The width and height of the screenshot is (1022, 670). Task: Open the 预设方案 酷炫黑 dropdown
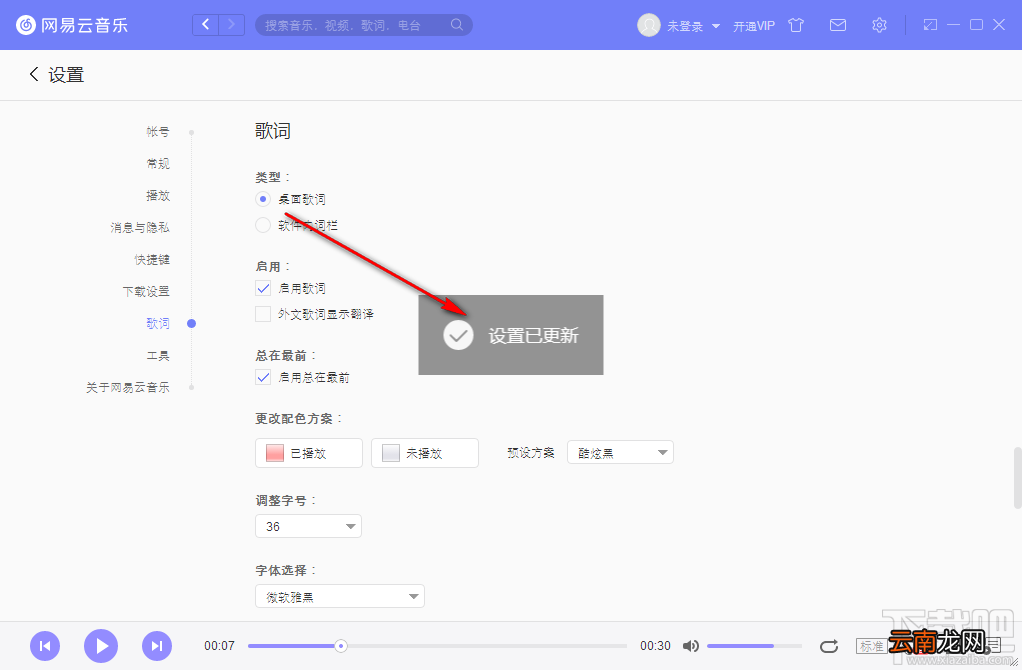[620, 452]
